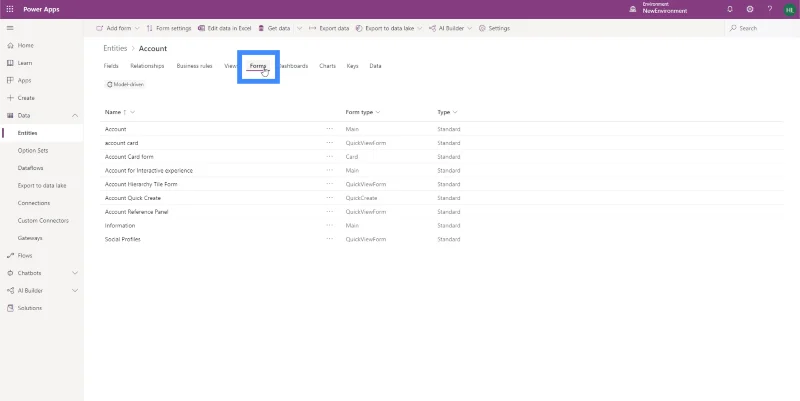The width and height of the screenshot is (800, 401).
Task: Open the Account Card form row
Action: (129, 157)
